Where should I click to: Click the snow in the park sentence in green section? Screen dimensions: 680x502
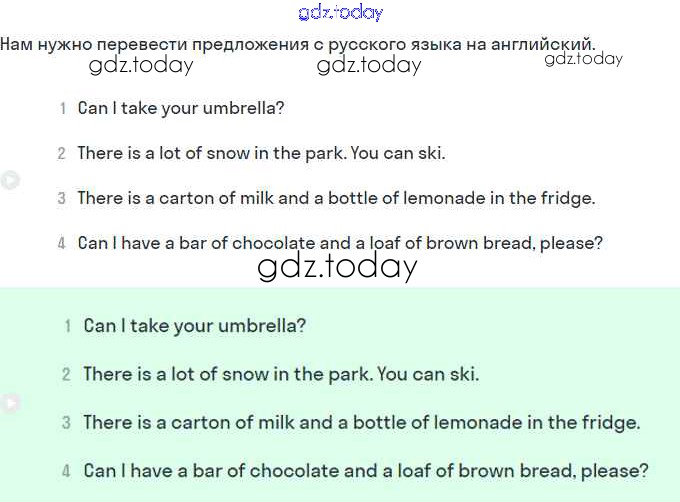281,374
